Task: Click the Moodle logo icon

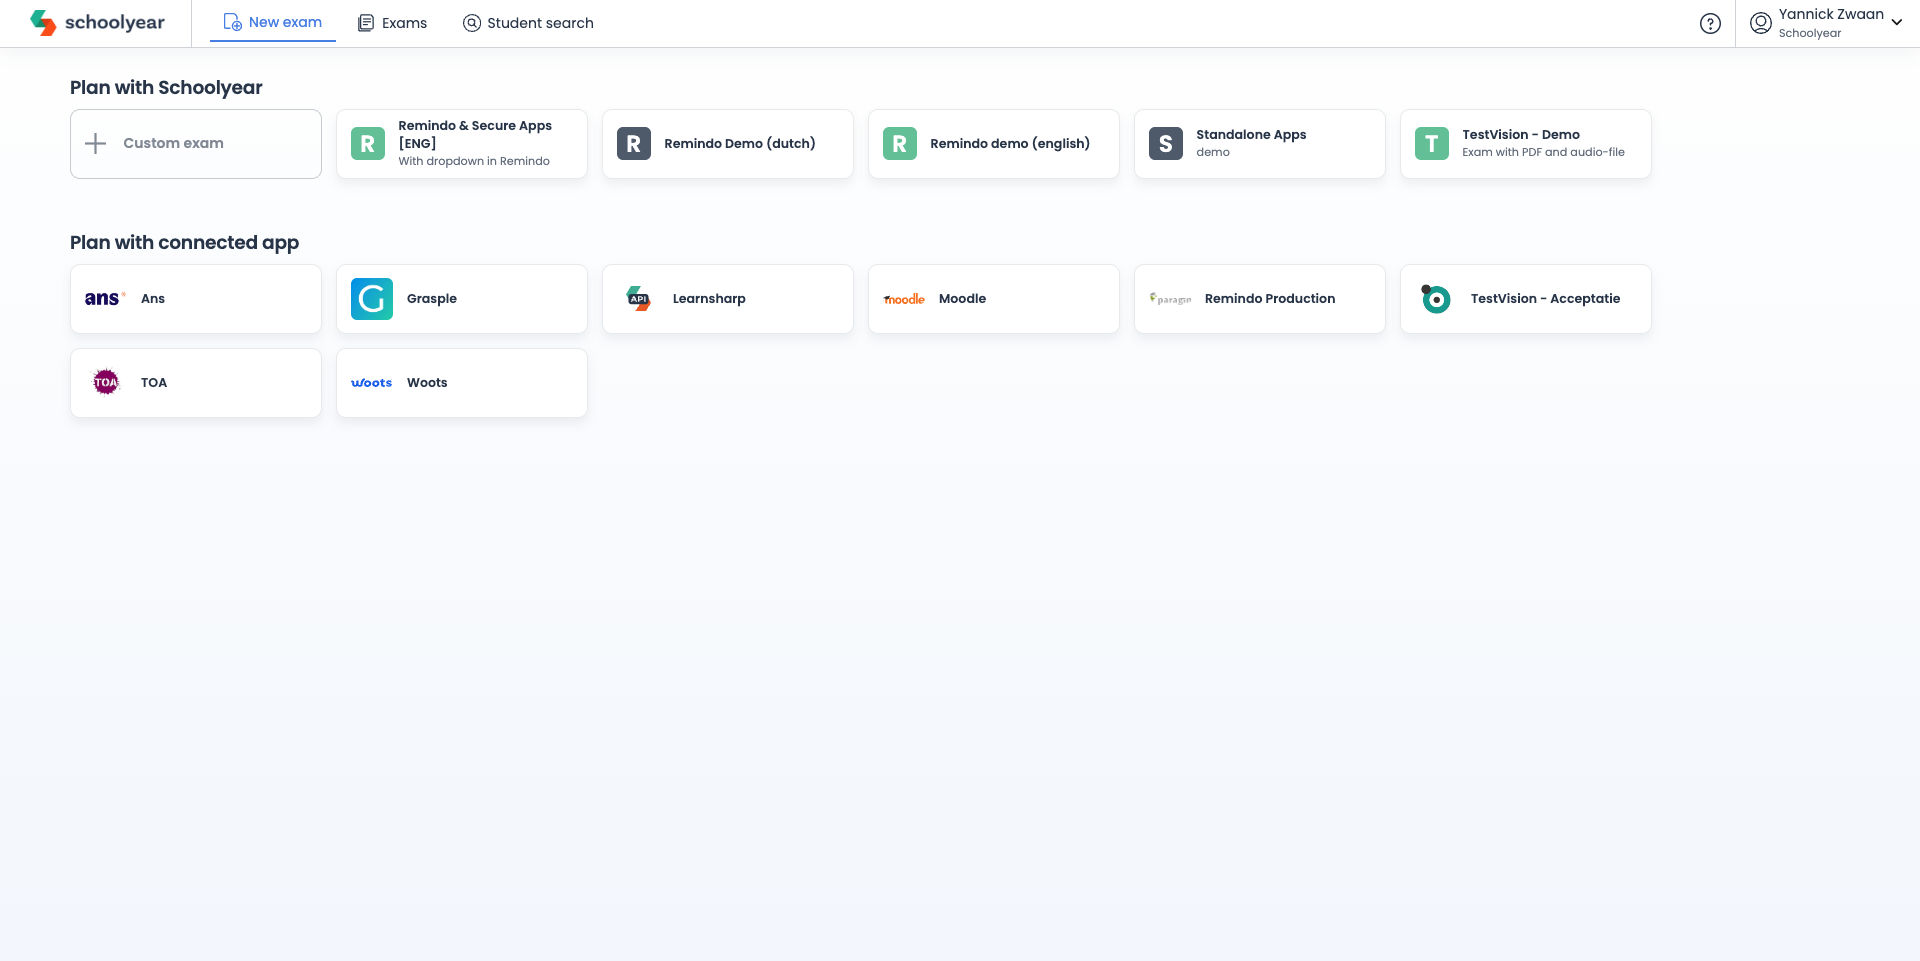Action: point(904,299)
